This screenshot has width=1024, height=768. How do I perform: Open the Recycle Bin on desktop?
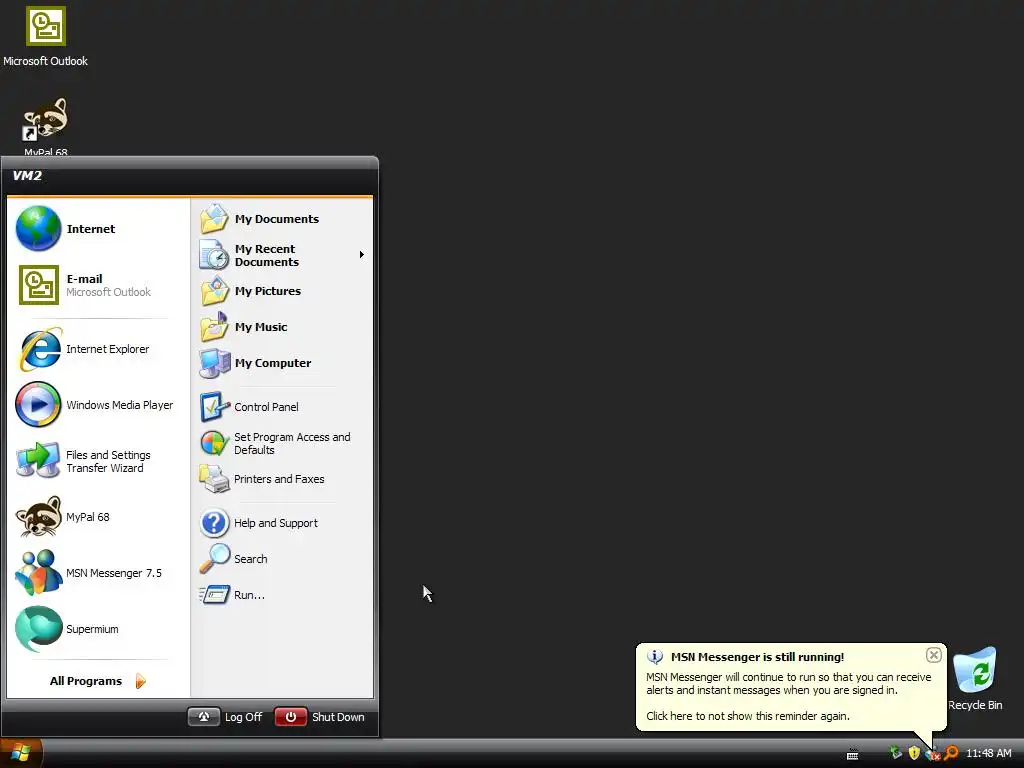pos(975,679)
